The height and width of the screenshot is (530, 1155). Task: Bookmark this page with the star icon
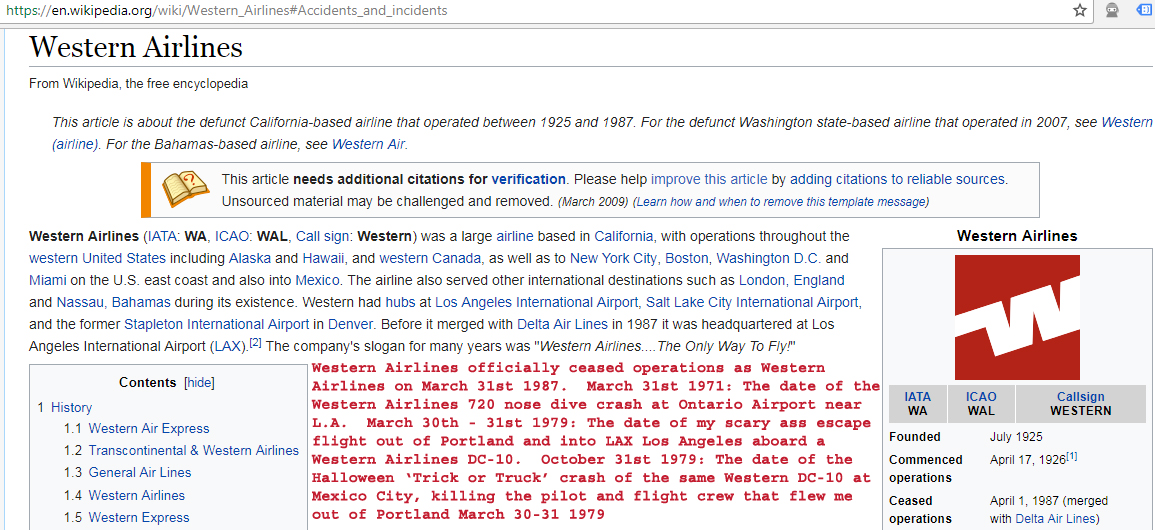pyautogui.click(x=1080, y=11)
